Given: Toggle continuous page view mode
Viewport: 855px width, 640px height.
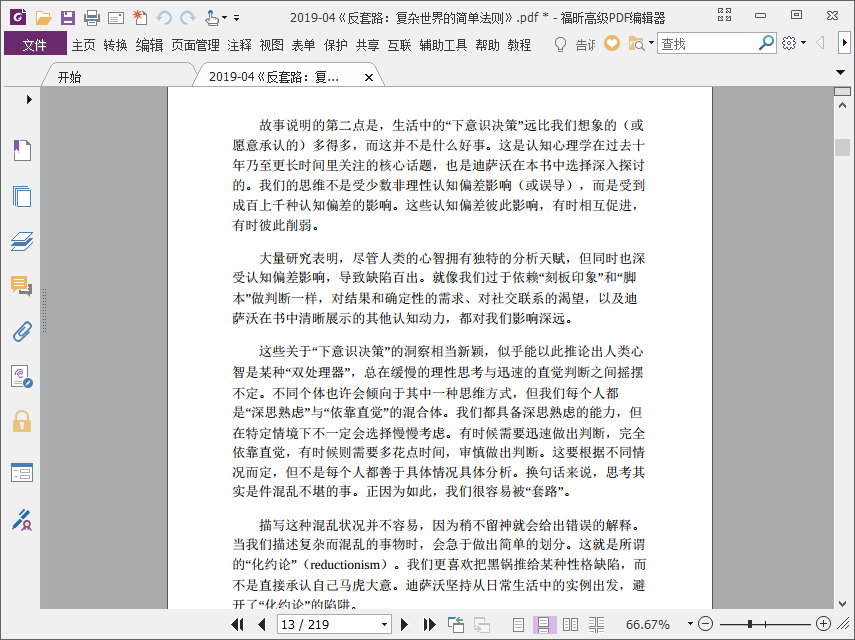Looking at the screenshot, I should point(544,625).
